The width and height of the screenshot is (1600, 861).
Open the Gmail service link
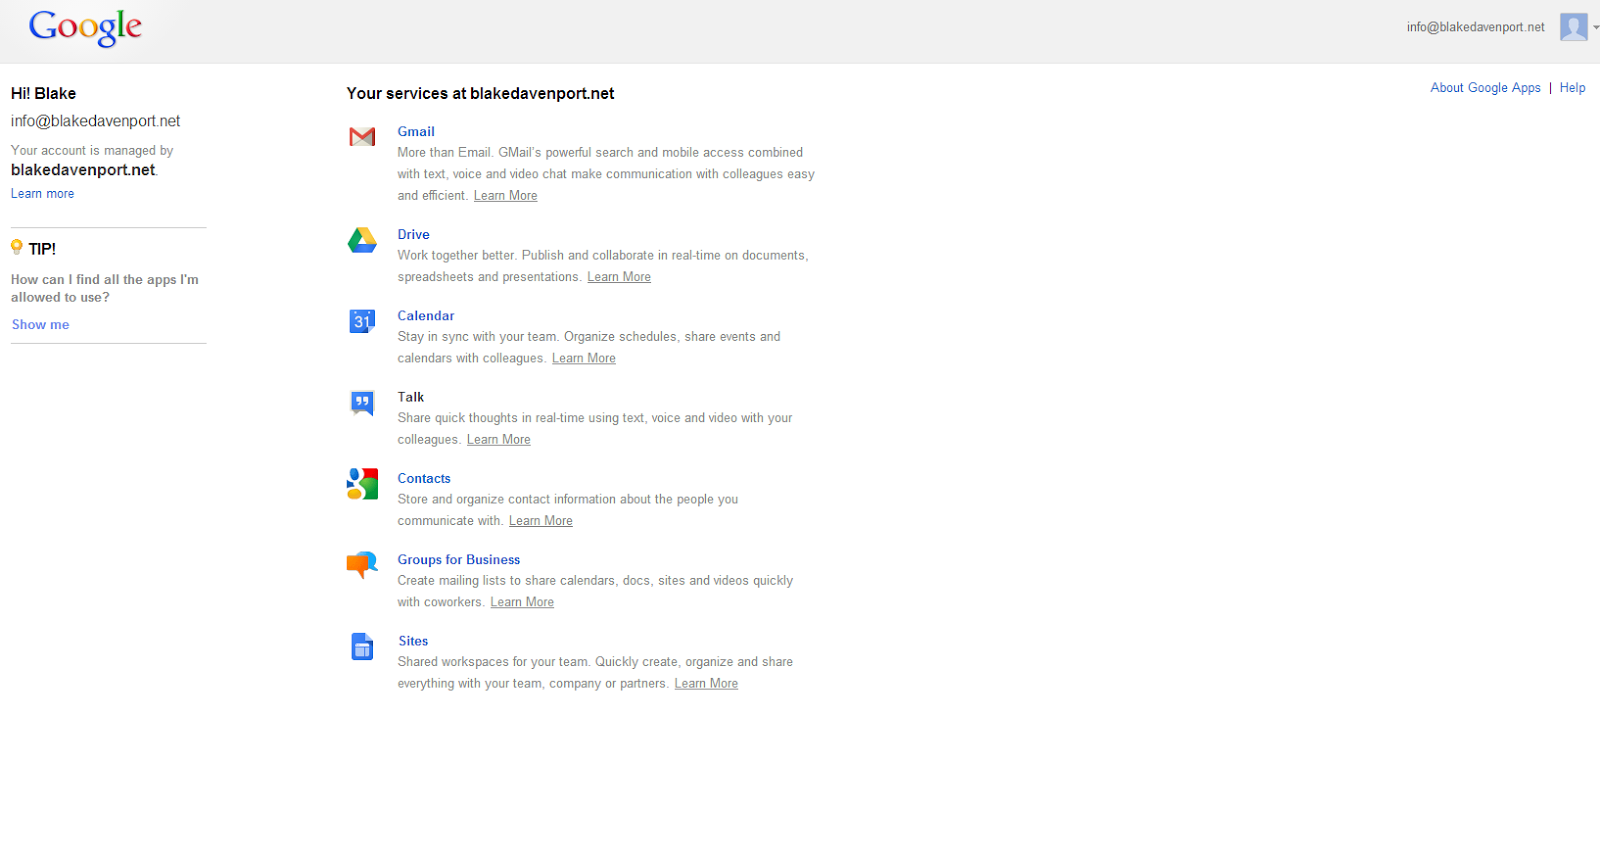(416, 131)
